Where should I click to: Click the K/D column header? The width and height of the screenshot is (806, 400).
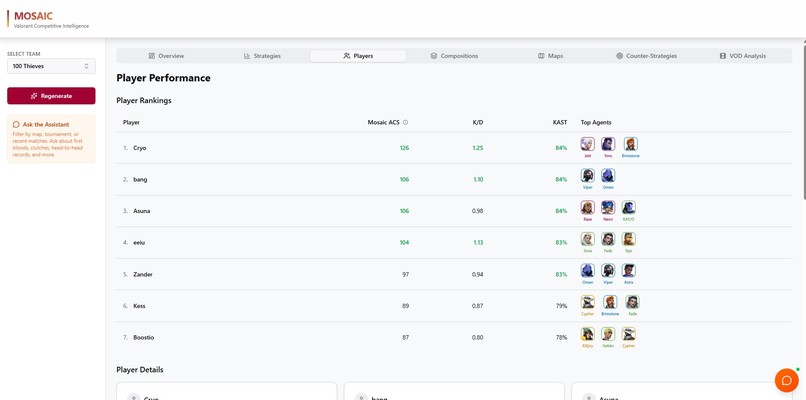[x=478, y=122]
